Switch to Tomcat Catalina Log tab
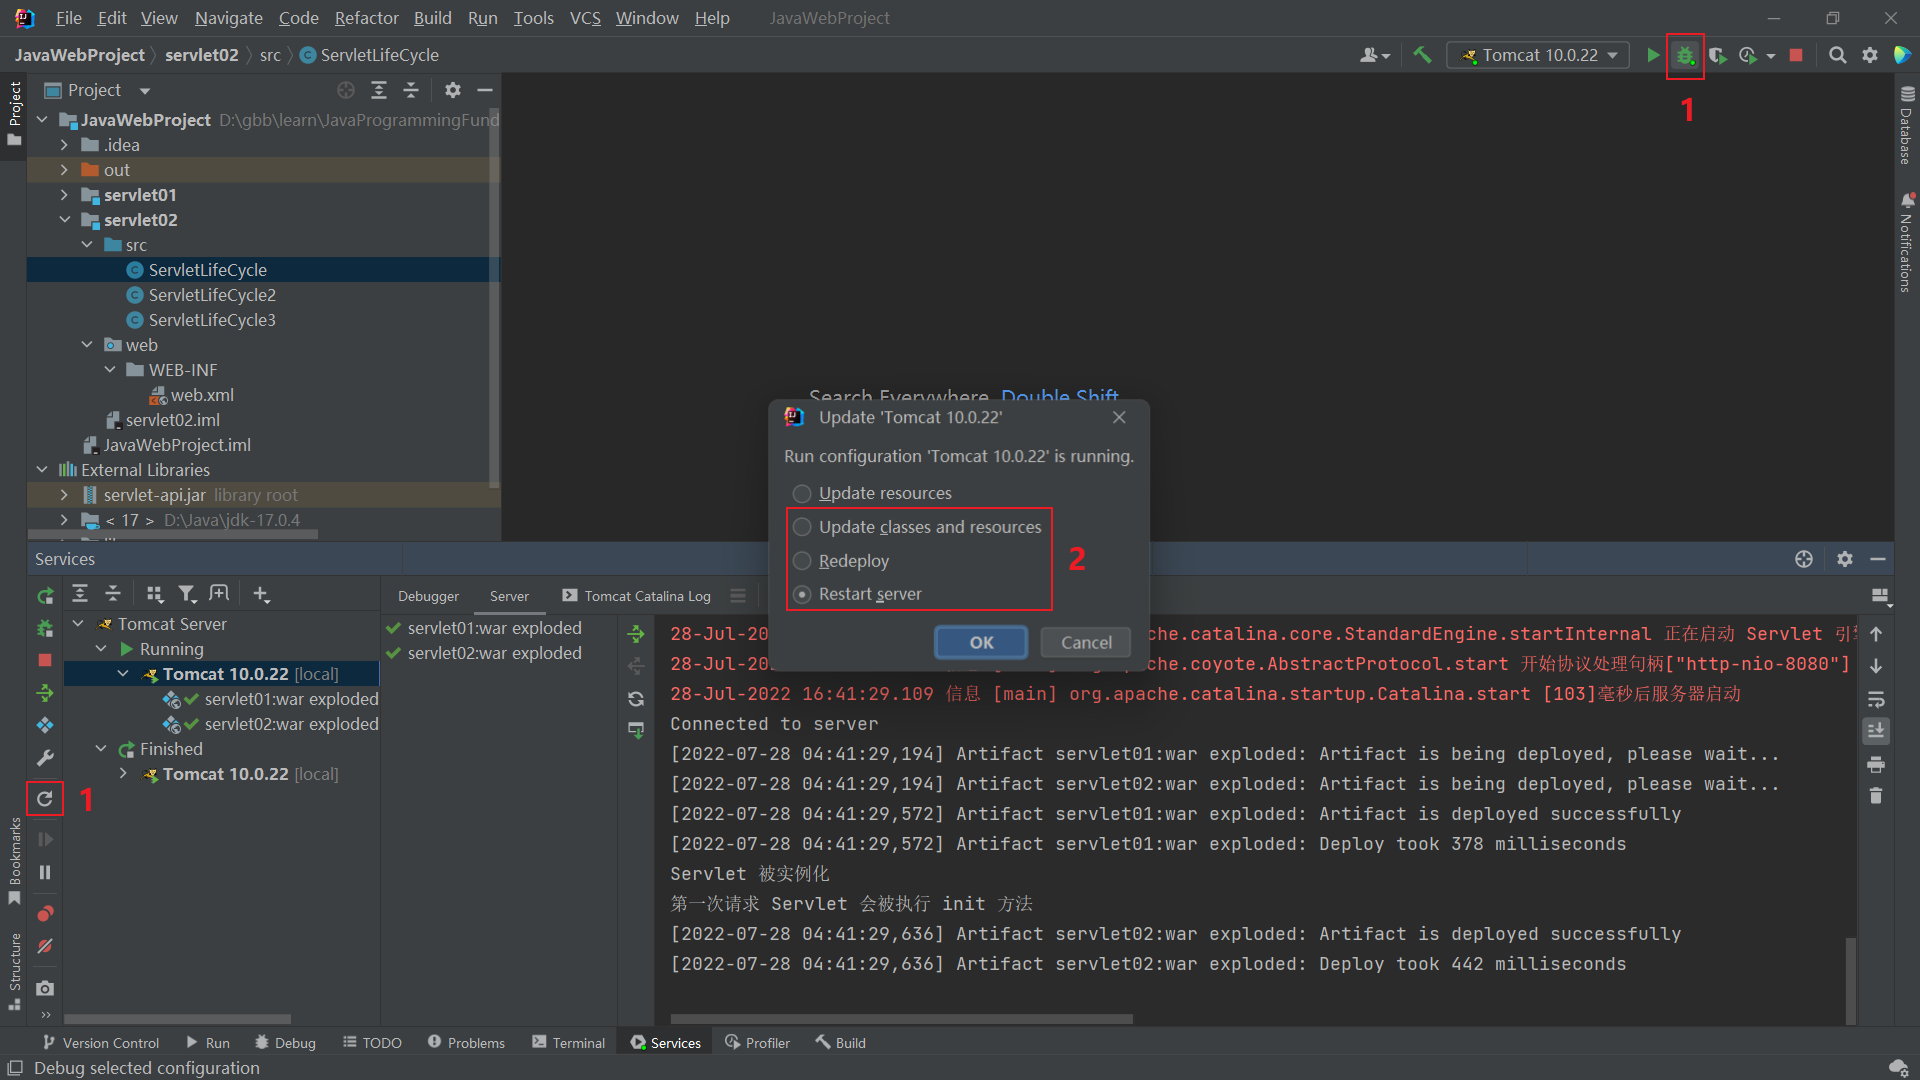The height and width of the screenshot is (1080, 1920). click(637, 596)
